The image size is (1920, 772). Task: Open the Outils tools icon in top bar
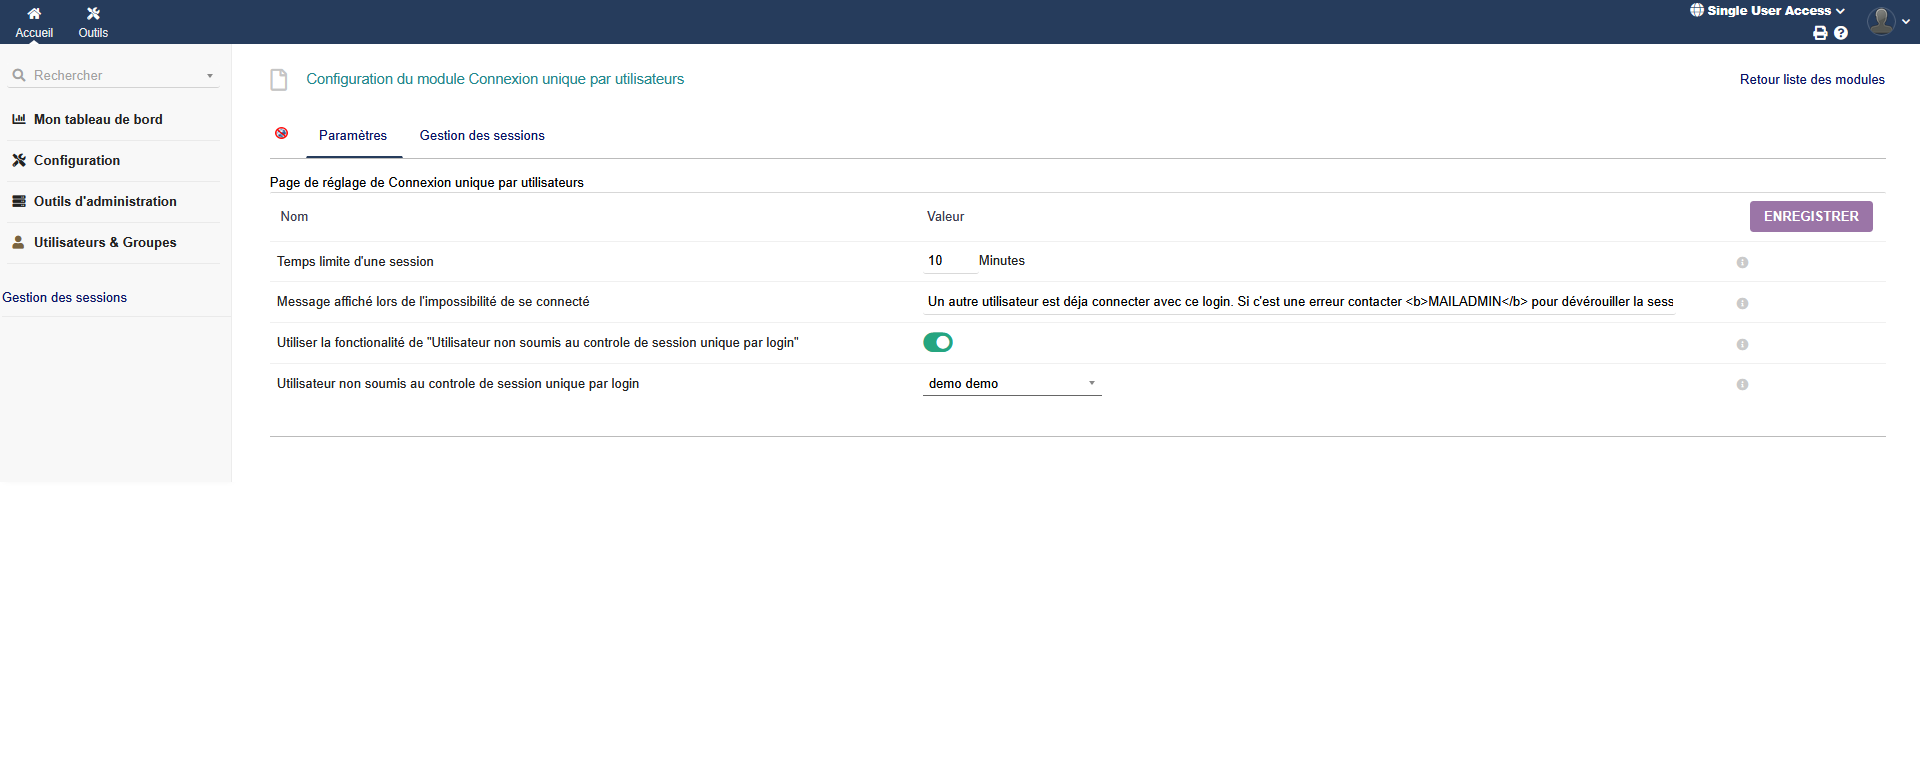pos(93,14)
